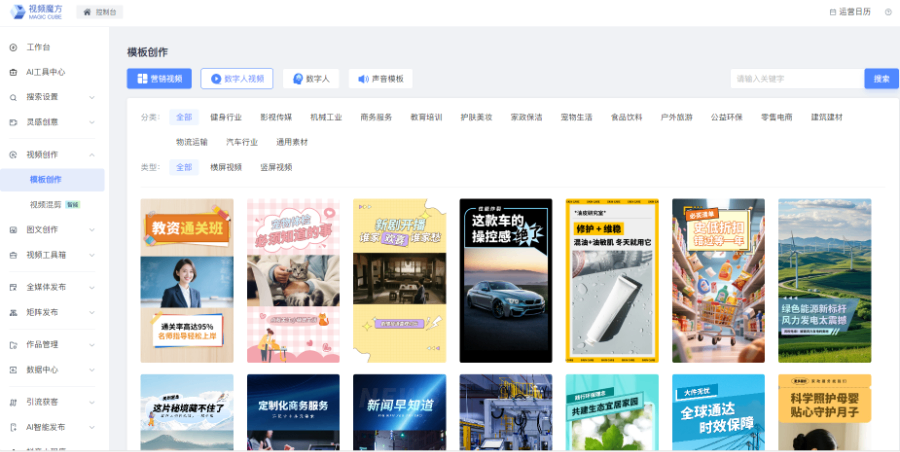Screen dimensions: 900x452
Task: Click the 引流获客 sidebar icon
Action: [13, 402]
